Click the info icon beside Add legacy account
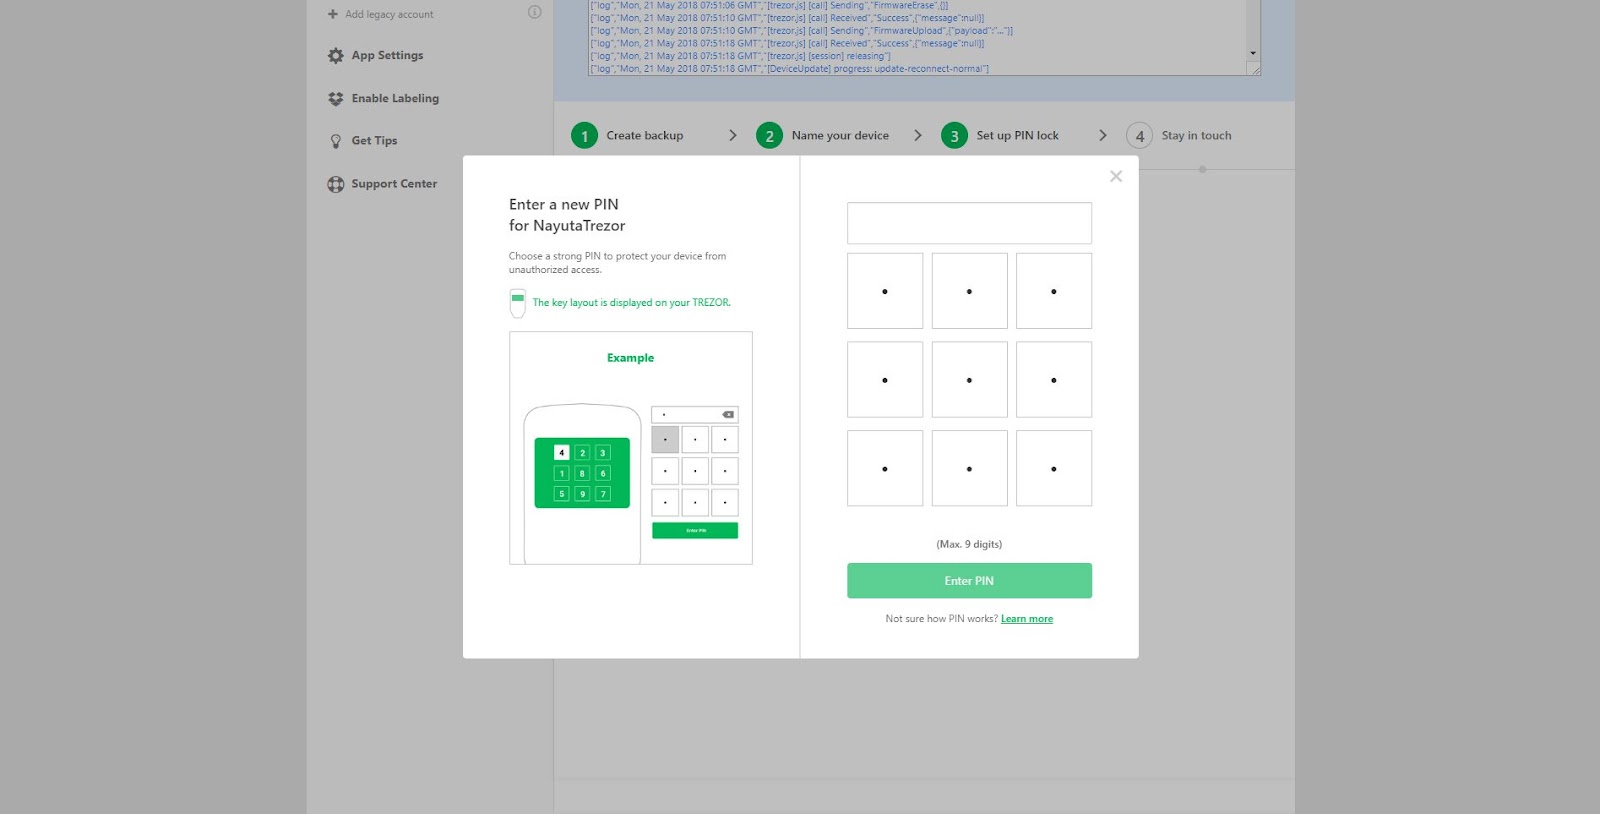1600x814 pixels. (534, 12)
